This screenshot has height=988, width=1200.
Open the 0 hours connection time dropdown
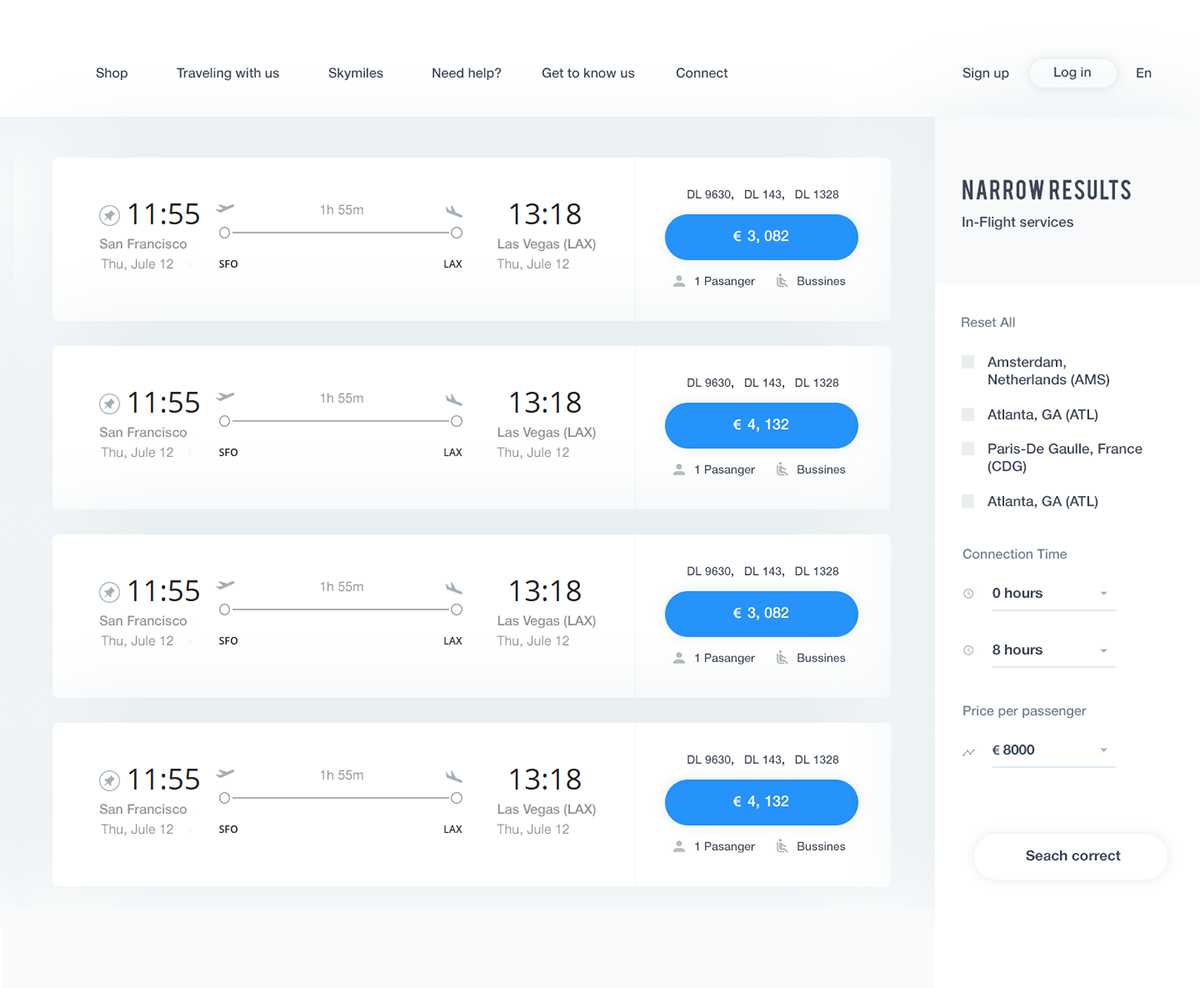[x=1052, y=594]
